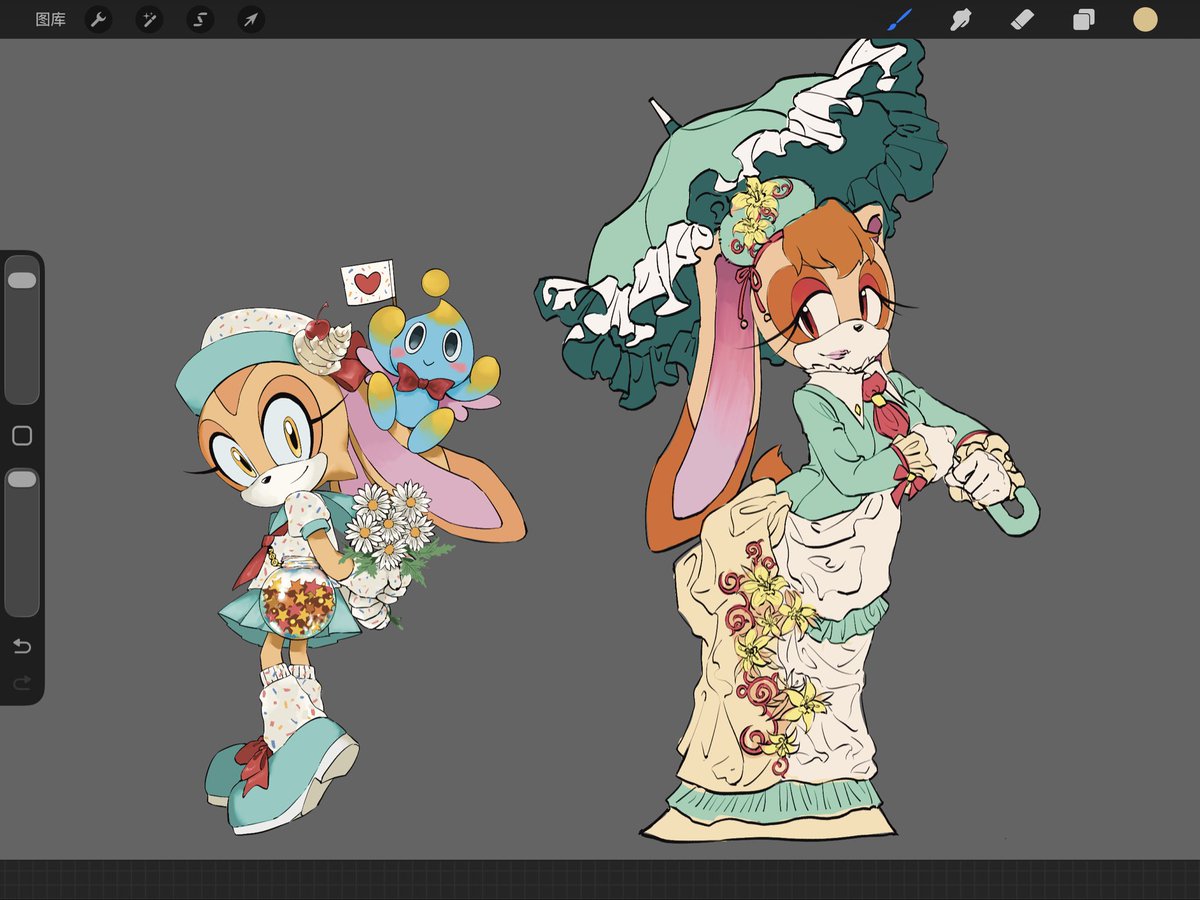Screen dimensions: 1200x900
Task: Undo the last stroke
Action: coord(22,646)
